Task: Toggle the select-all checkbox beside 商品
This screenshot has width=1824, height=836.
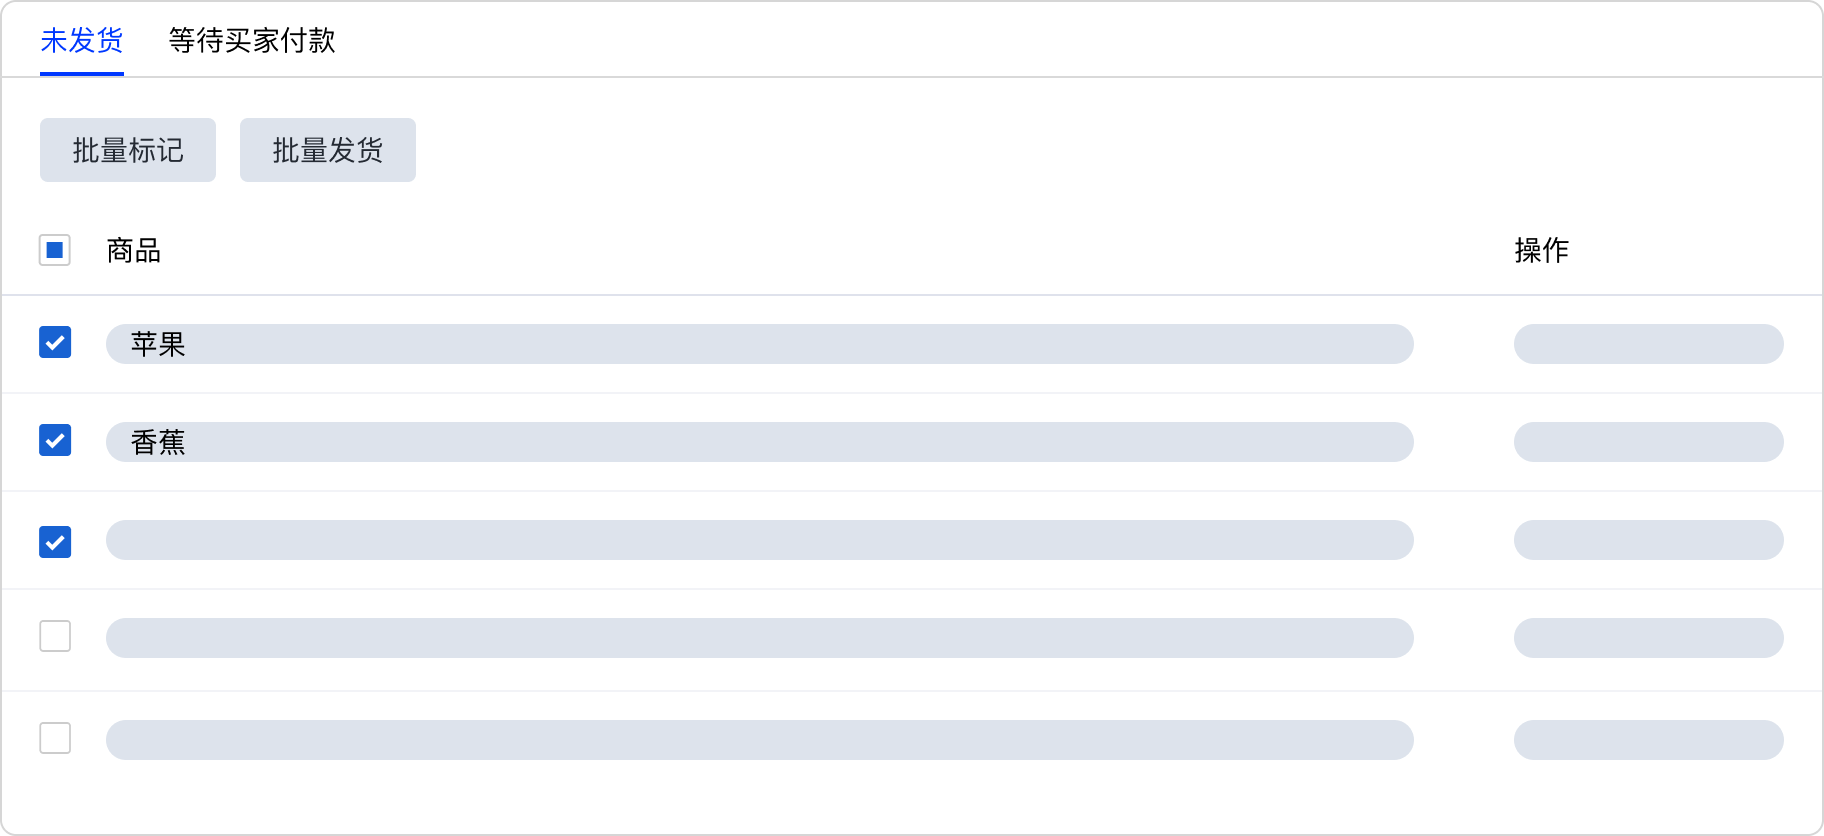Action: tap(55, 250)
